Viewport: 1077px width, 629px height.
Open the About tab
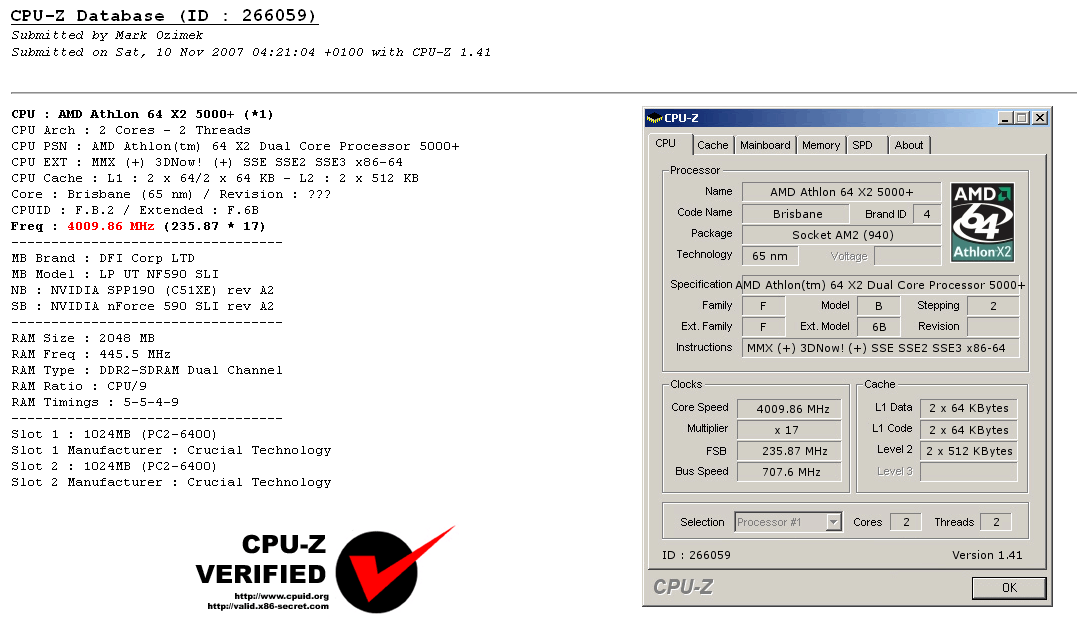pyautogui.click(x=909, y=145)
